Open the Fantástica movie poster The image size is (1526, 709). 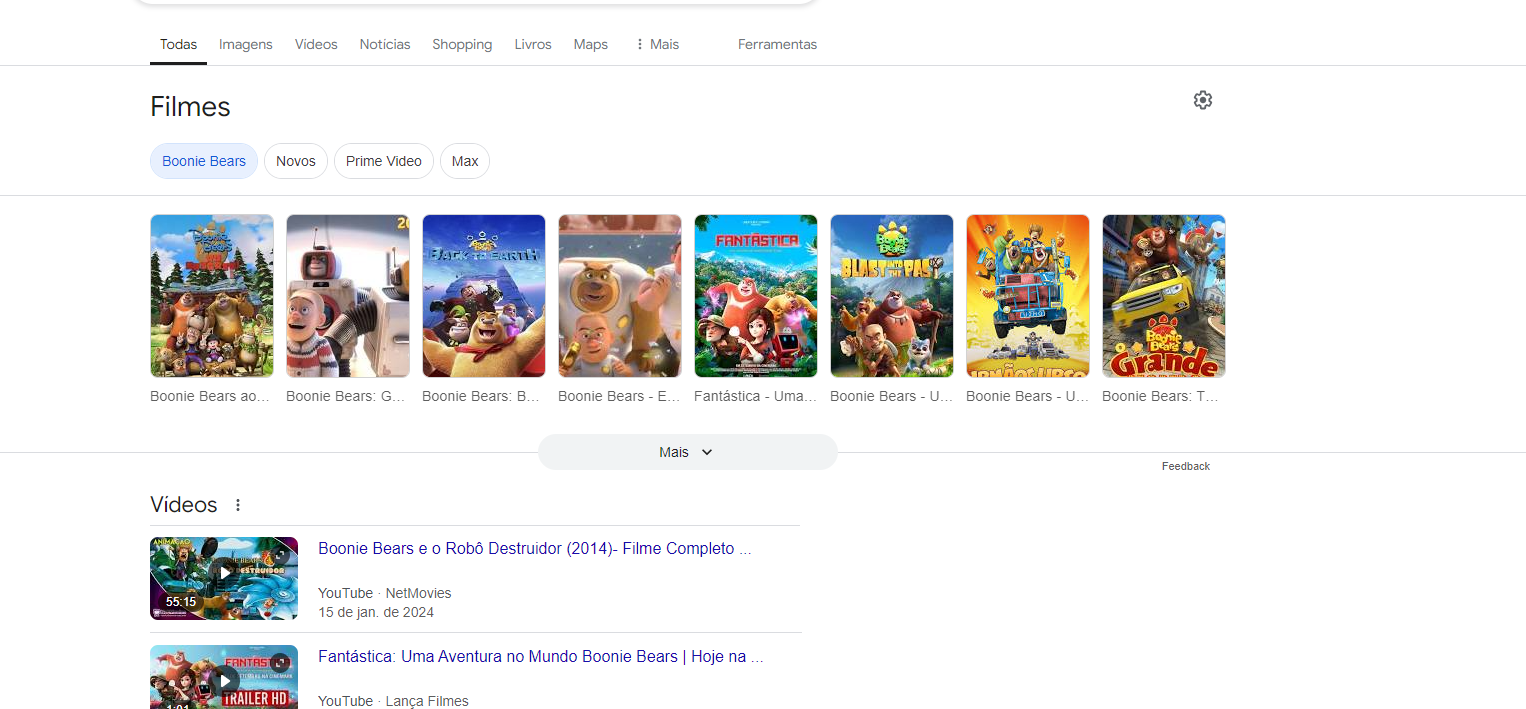tap(756, 296)
